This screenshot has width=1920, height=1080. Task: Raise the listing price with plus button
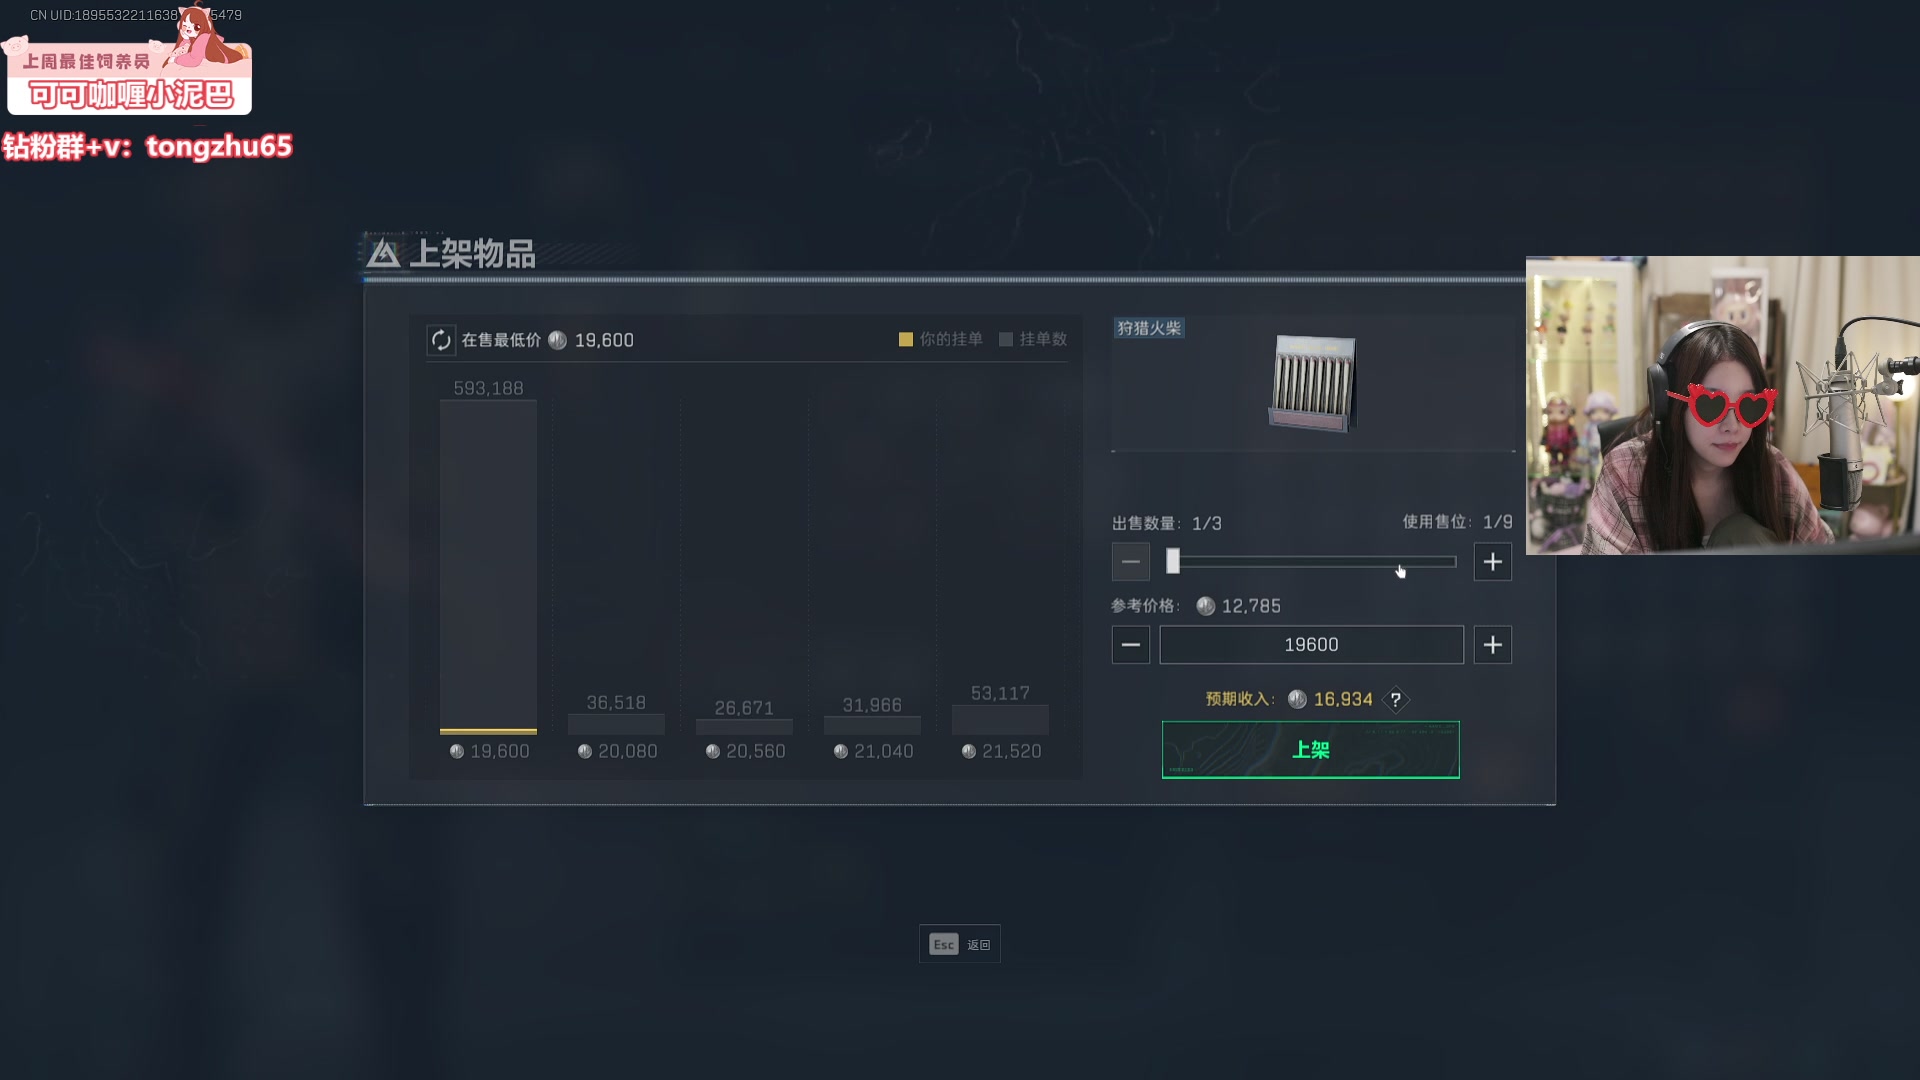pyautogui.click(x=1492, y=645)
